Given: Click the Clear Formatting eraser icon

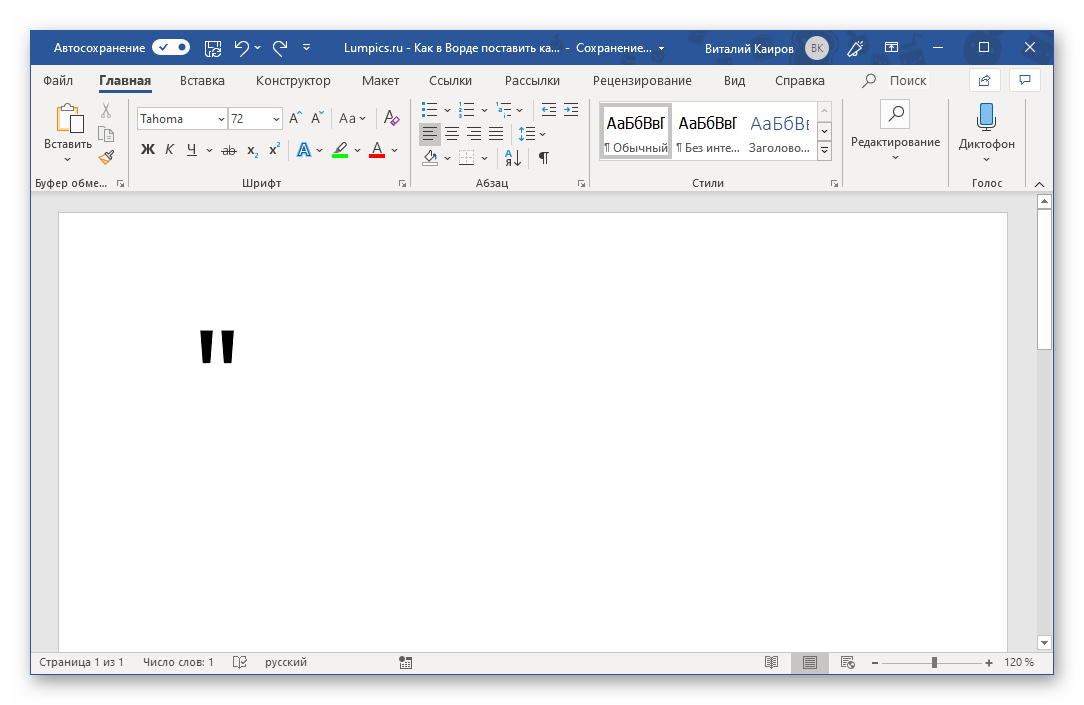Looking at the screenshot, I should coord(392,118).
